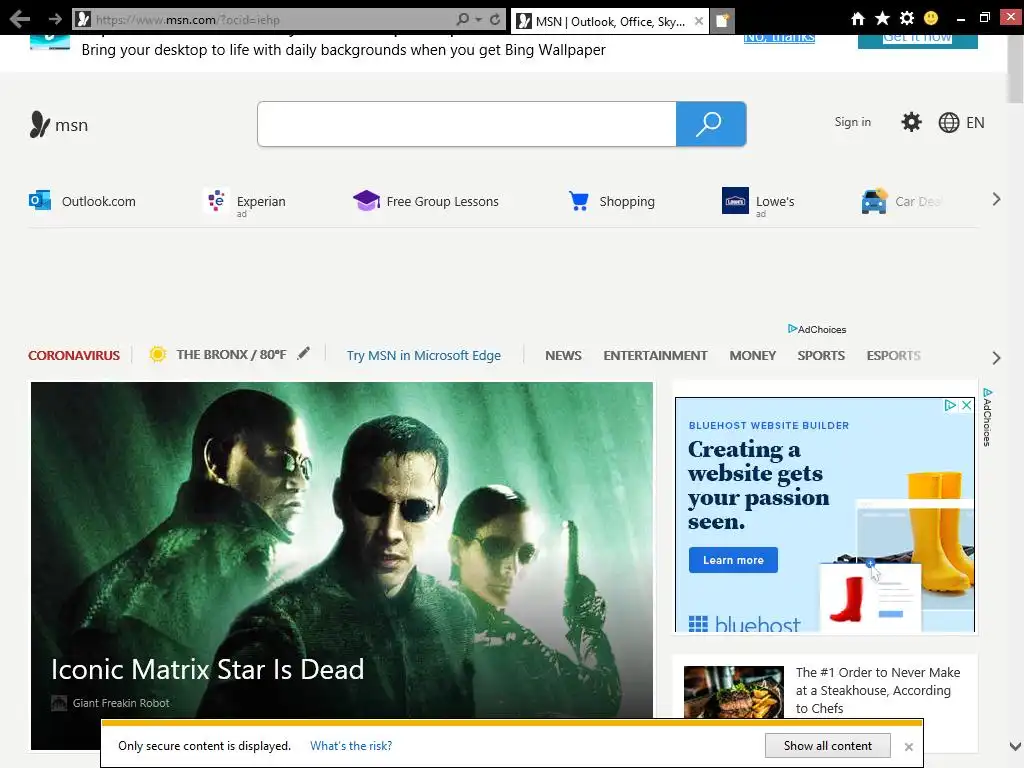Viewport: 1024px width, 768px height.
Task: Click Try MSN in Microsoft Edge link
Action: [424, 355]
